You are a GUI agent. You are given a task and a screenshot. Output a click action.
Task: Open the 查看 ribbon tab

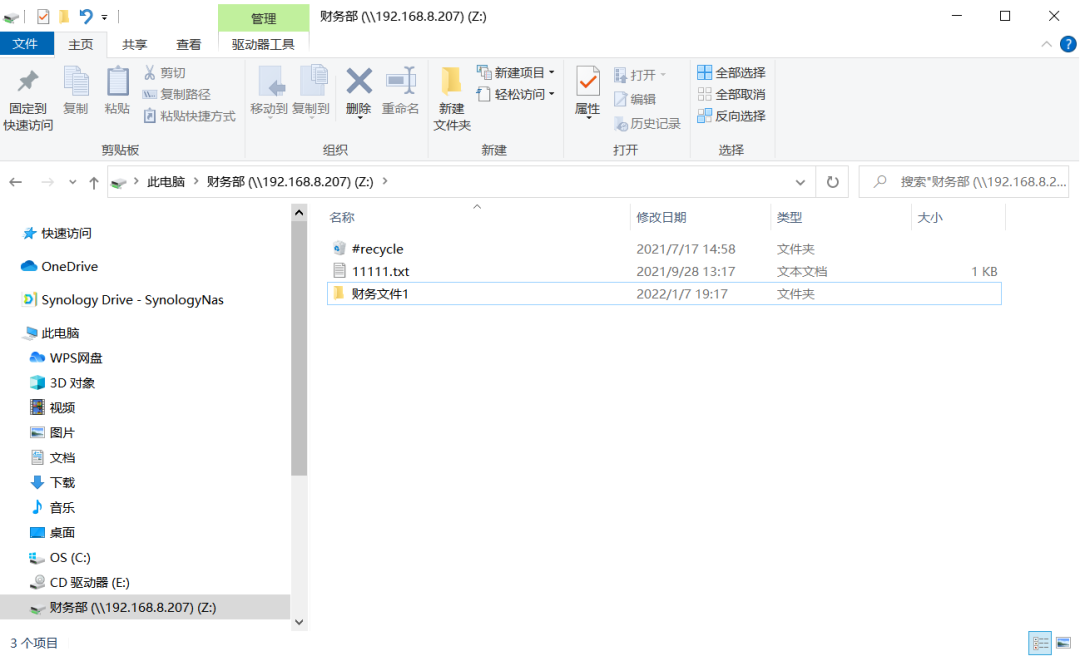188,44
